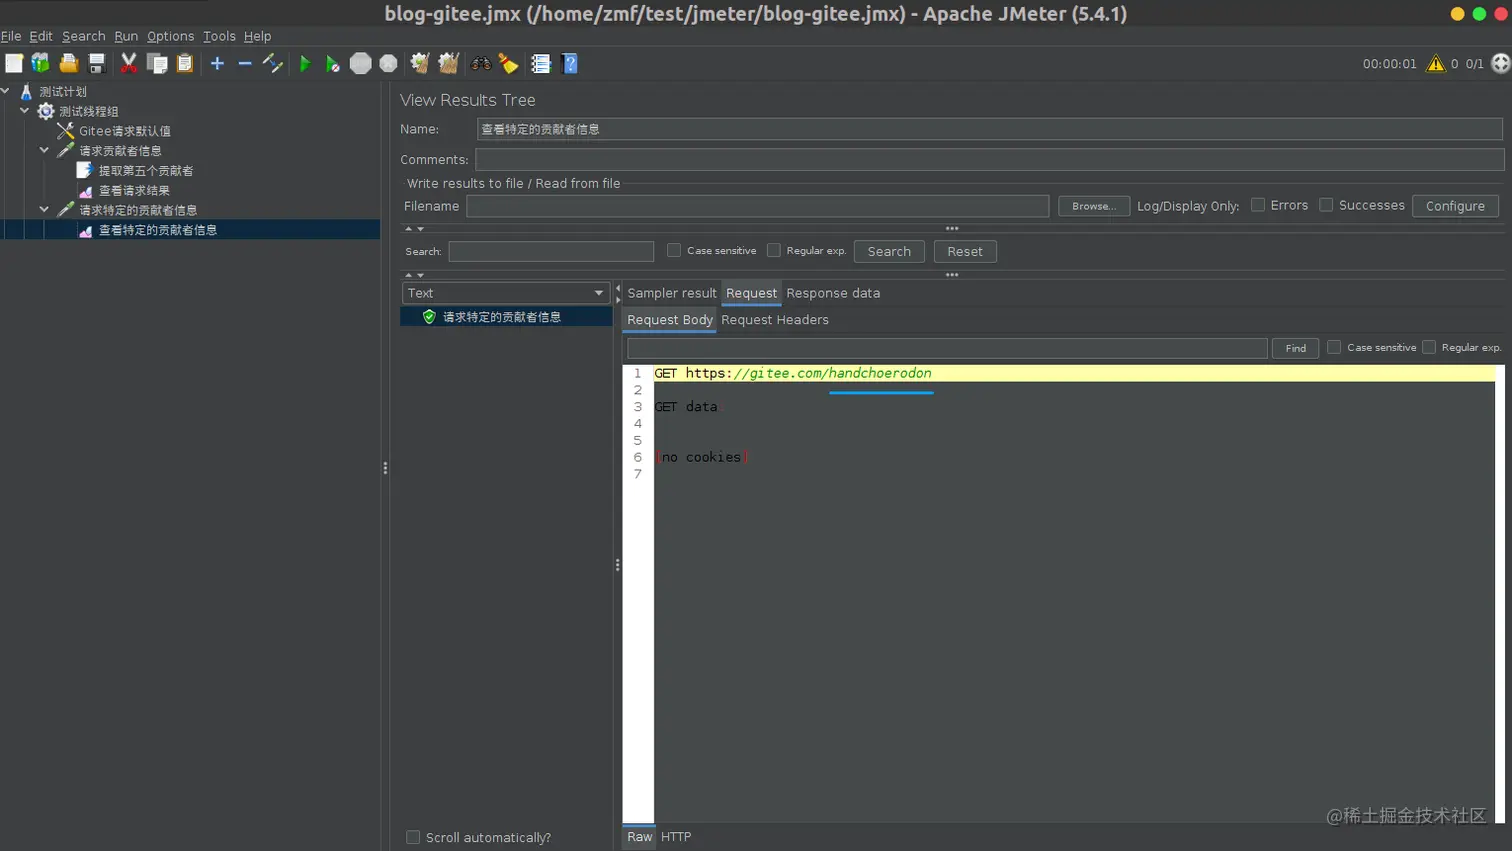This screenshot has height=851, width=1512.
Task: Click the Clear All results icon
Action: 449,64
